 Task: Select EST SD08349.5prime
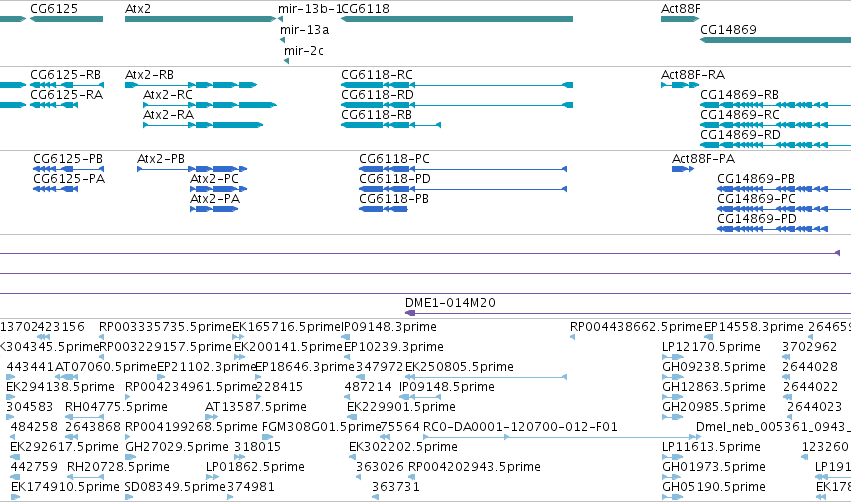[x=175, y=487]
